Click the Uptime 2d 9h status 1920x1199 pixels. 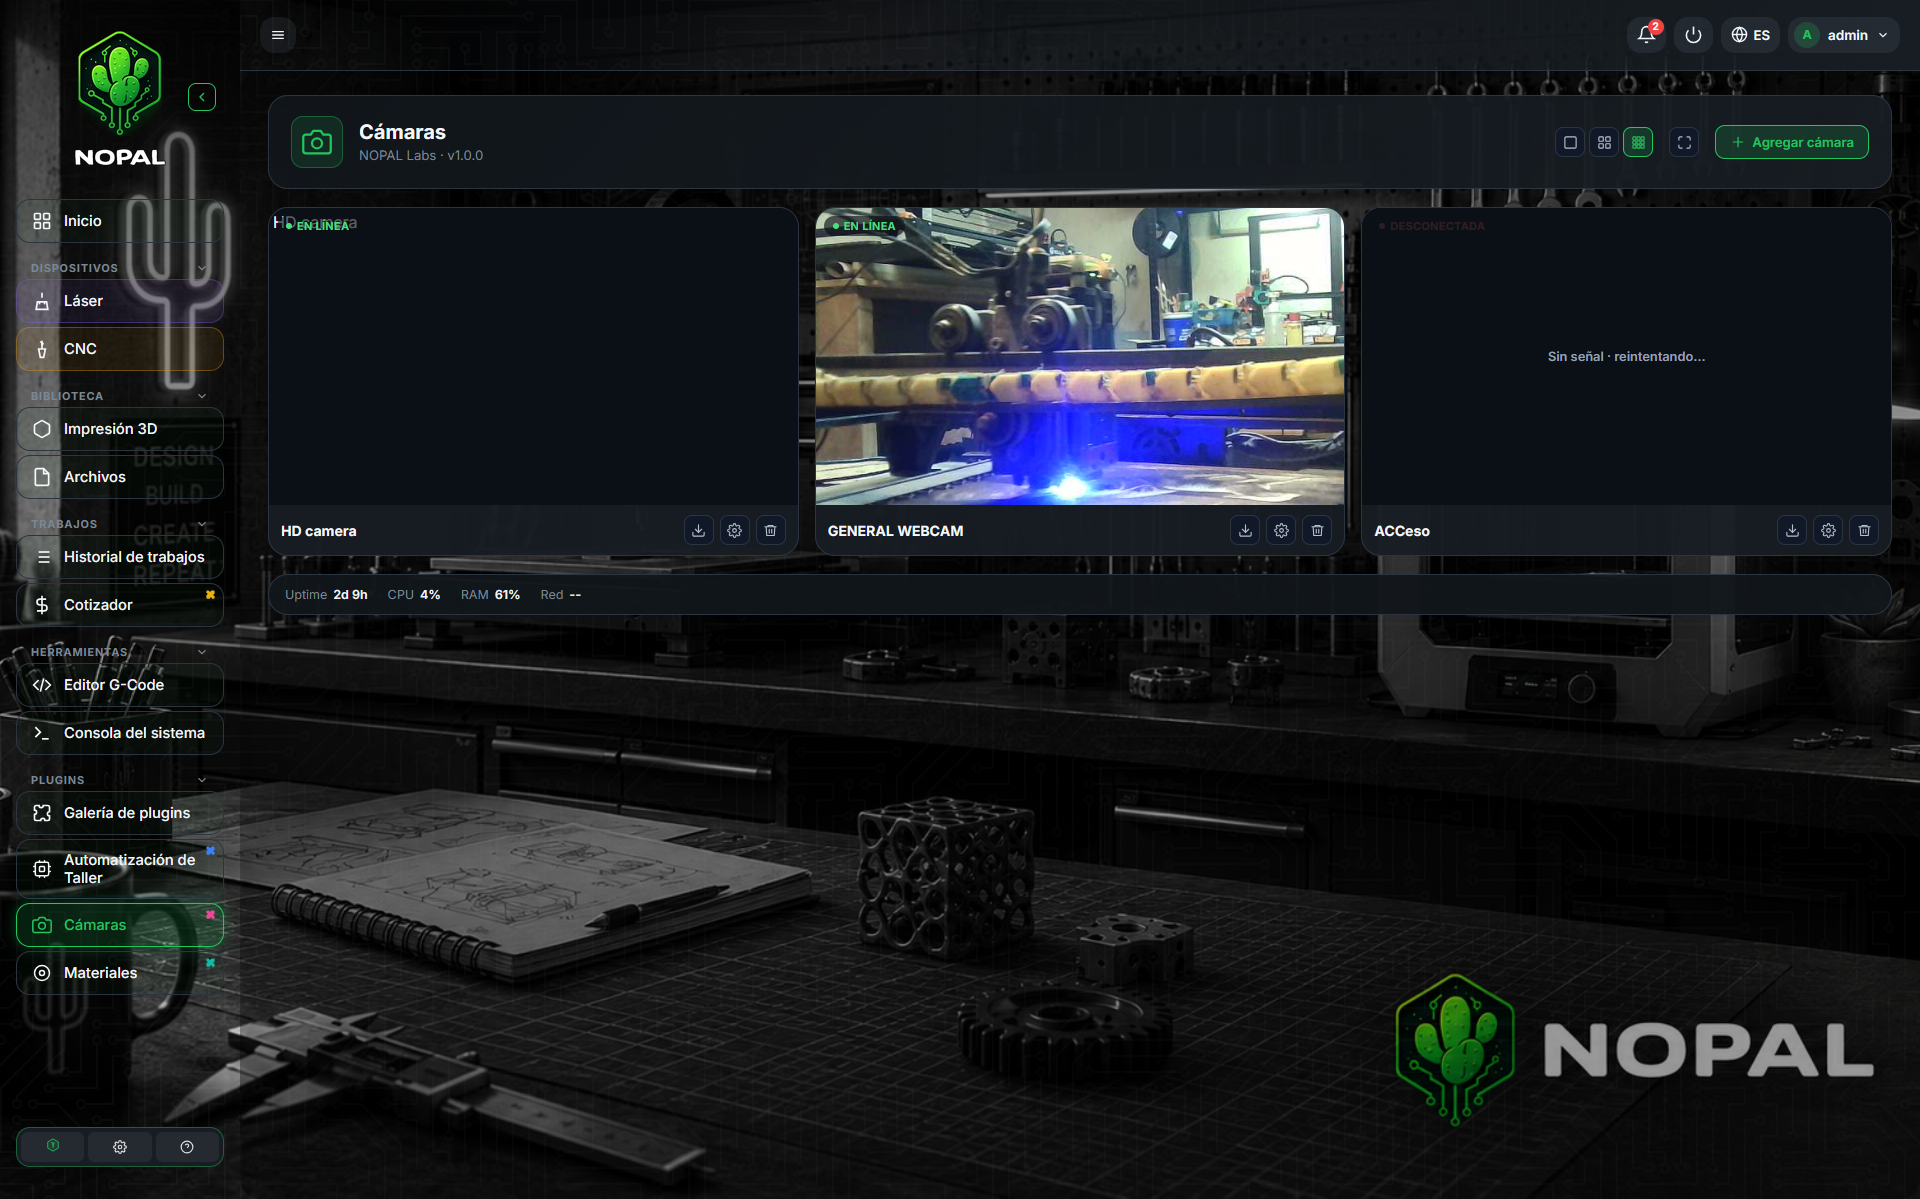pyautogui.click(x=326, y=594)
